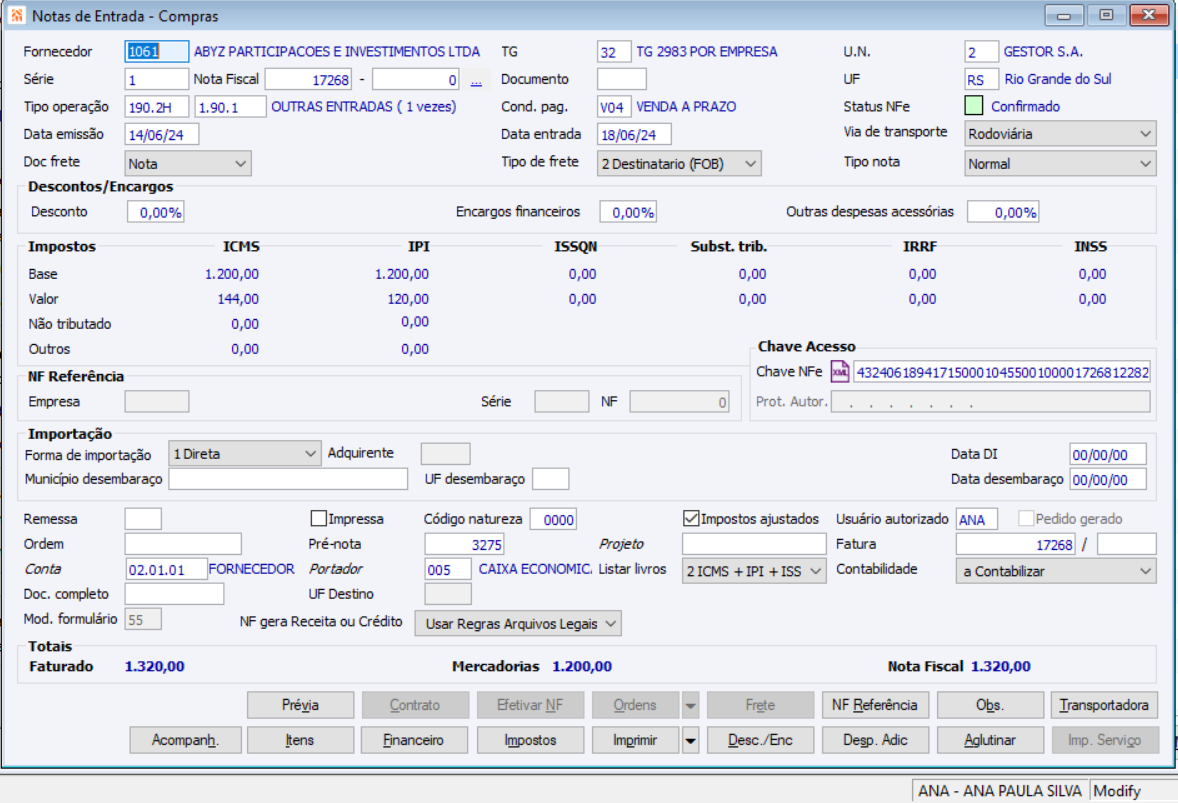The height and width of the screenshot is (803, 1178).
Task: Click the Contrato button
Action: point(415,705)
